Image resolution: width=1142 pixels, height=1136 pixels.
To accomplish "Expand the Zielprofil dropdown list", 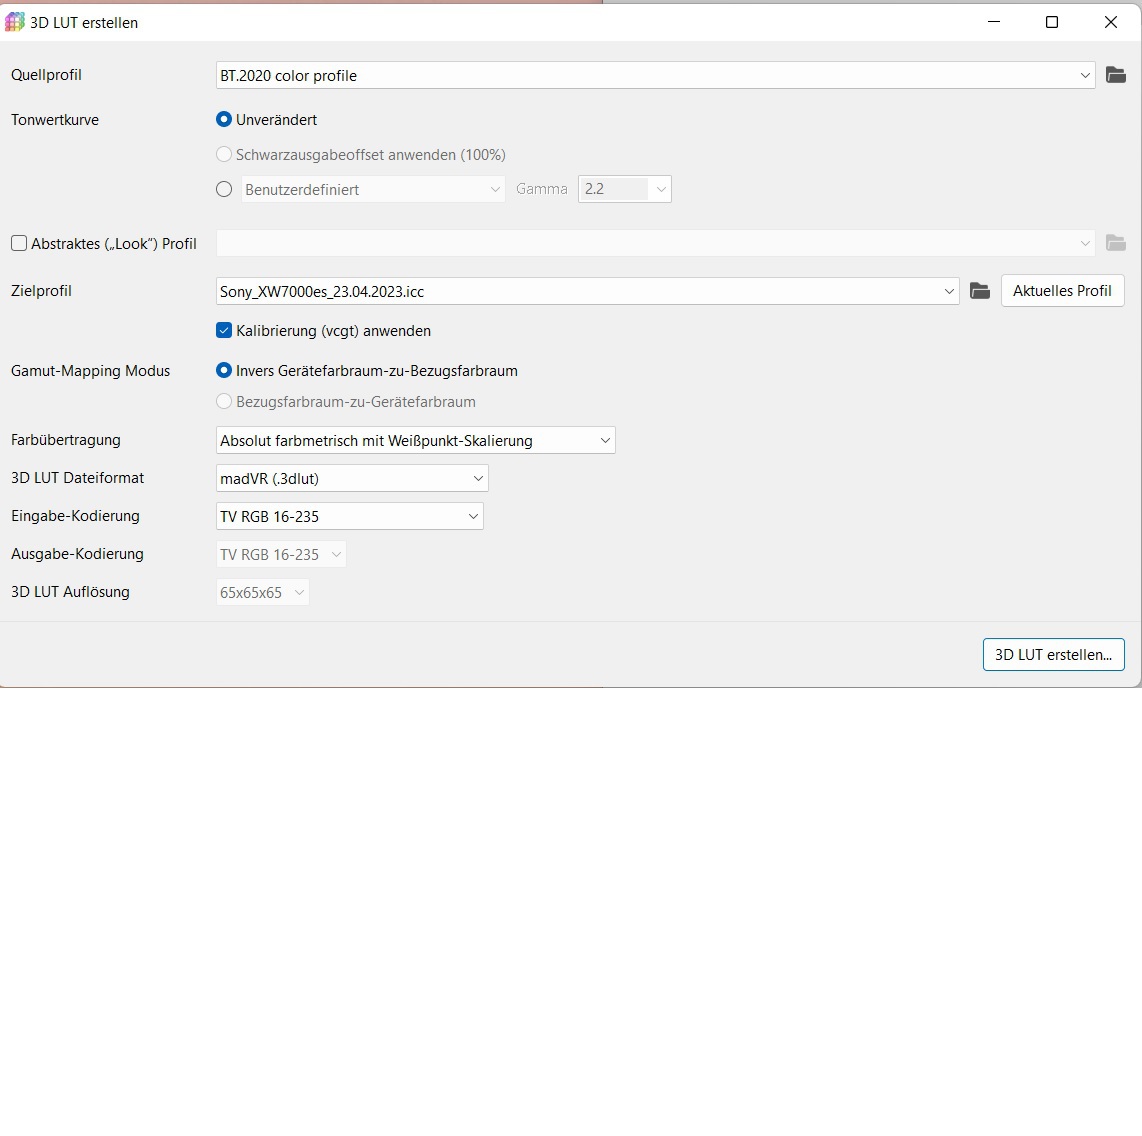I will (x=949, y=292).
